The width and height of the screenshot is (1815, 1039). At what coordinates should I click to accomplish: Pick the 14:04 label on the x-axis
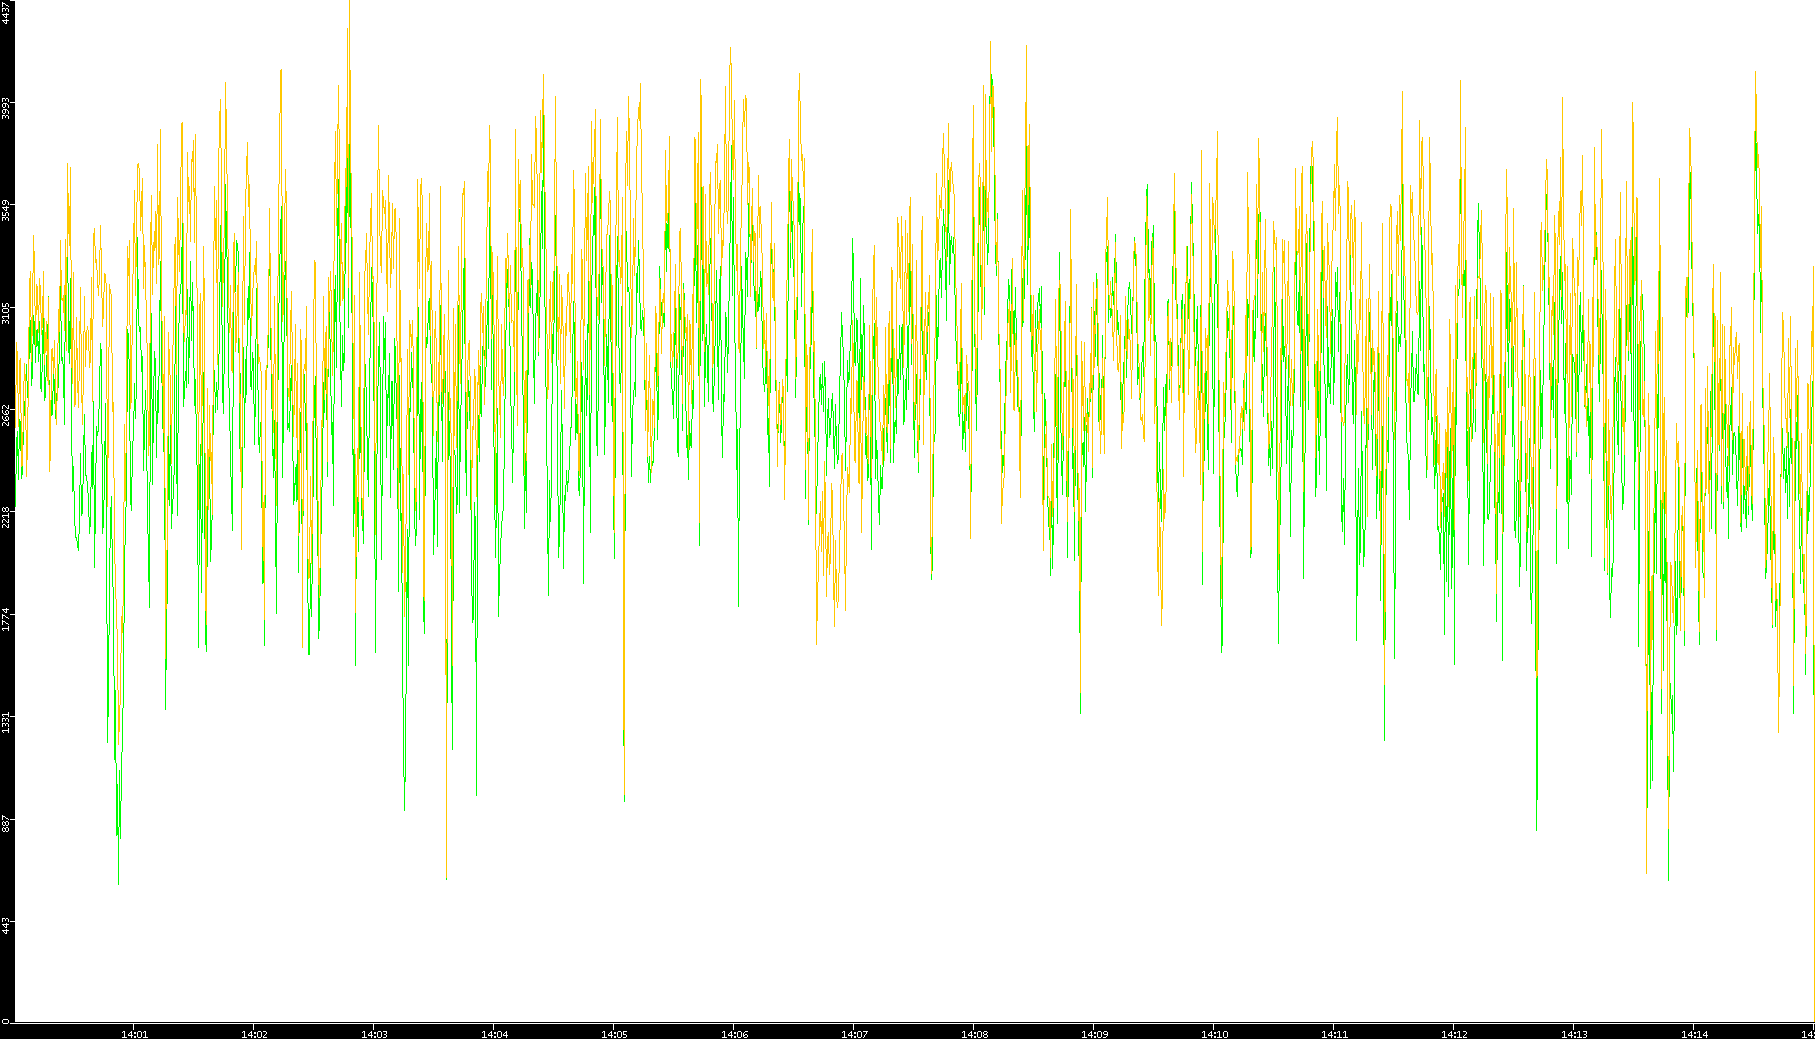494,1034
